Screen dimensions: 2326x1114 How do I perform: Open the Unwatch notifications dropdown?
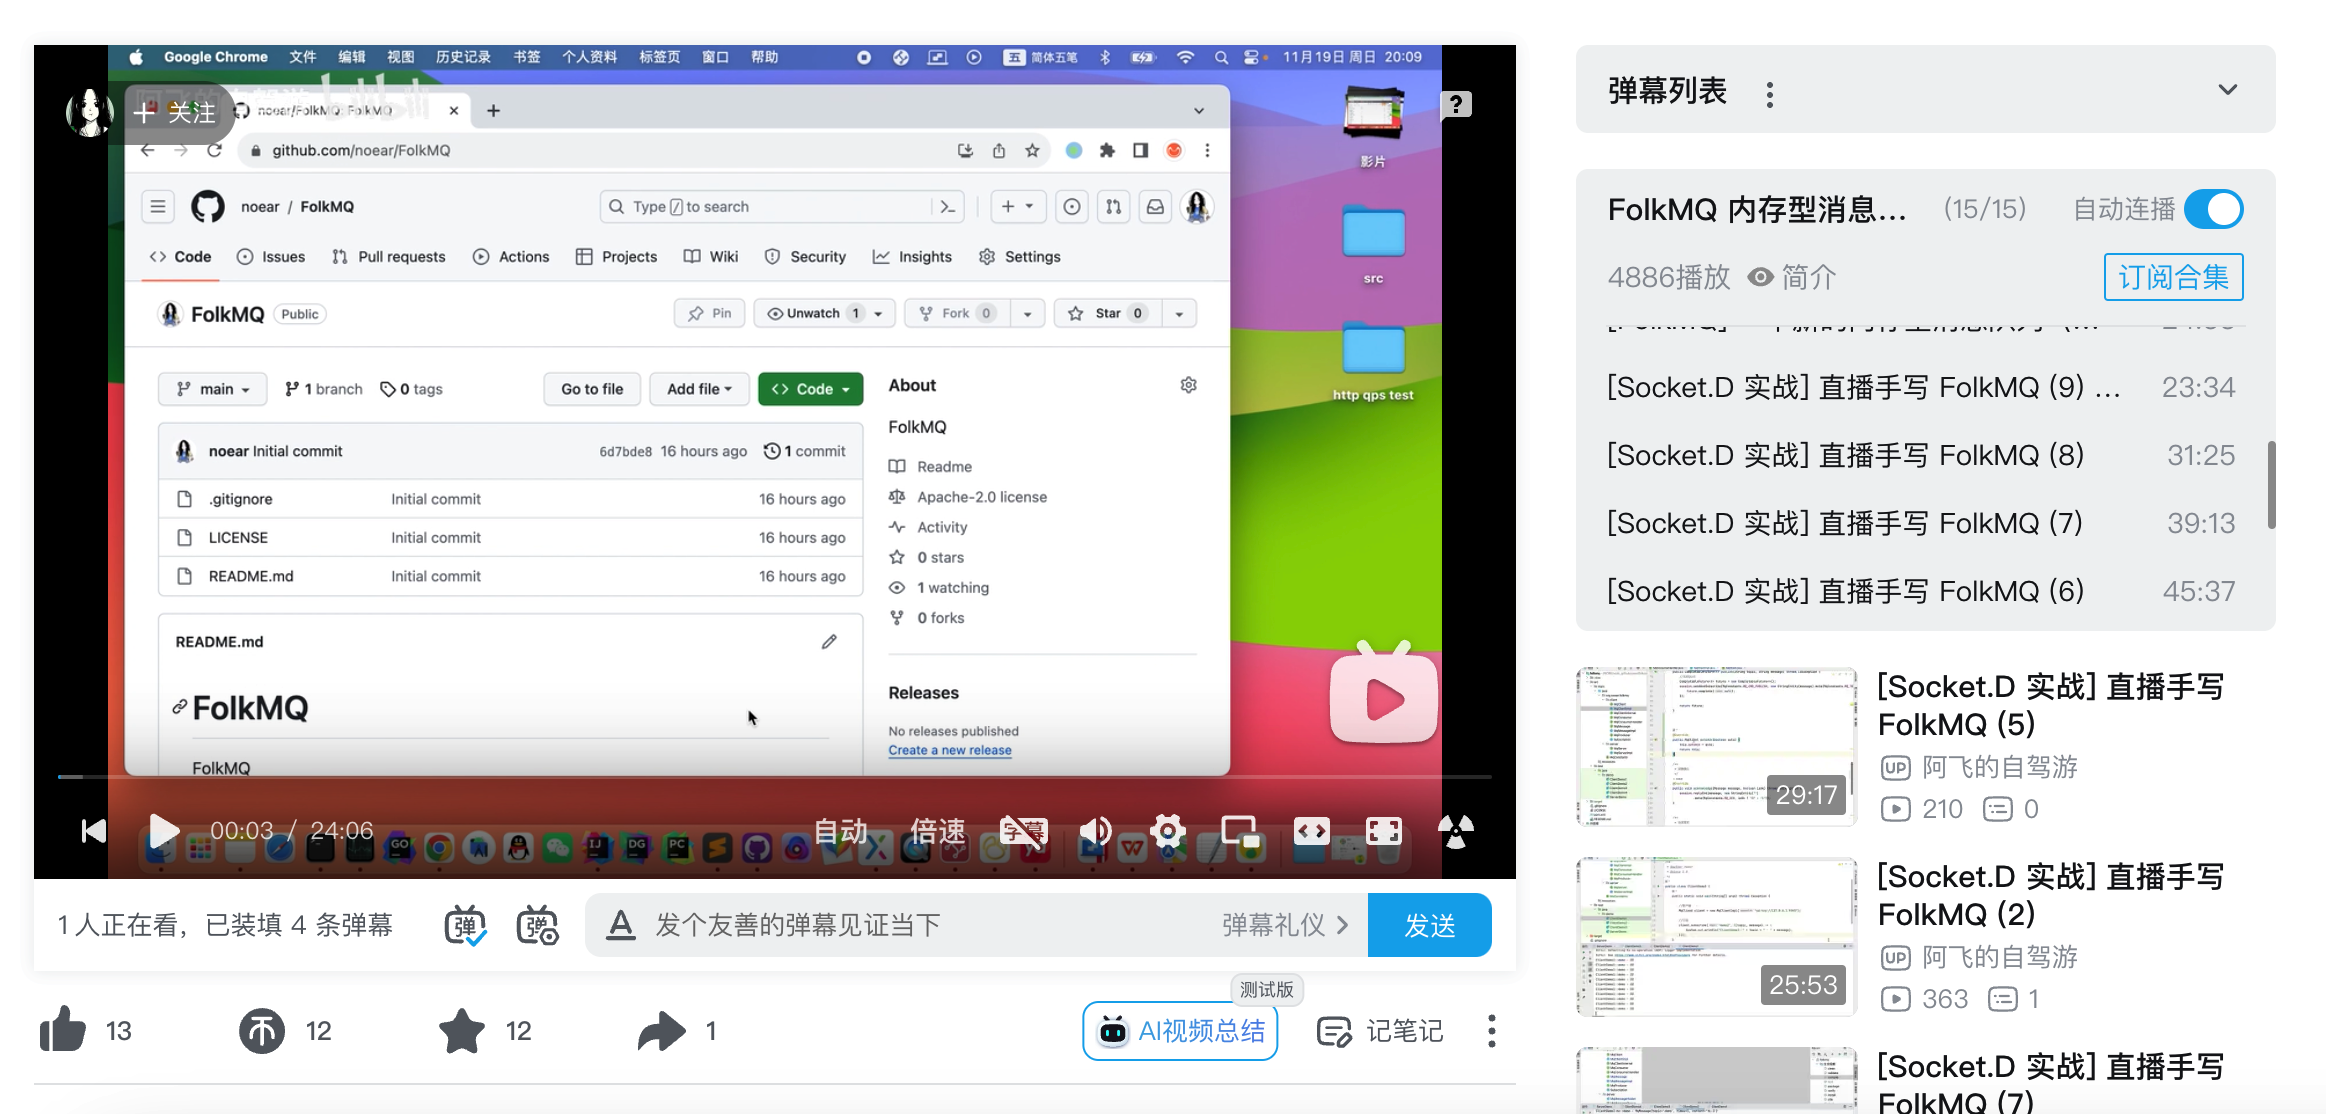tap(824, 313)
